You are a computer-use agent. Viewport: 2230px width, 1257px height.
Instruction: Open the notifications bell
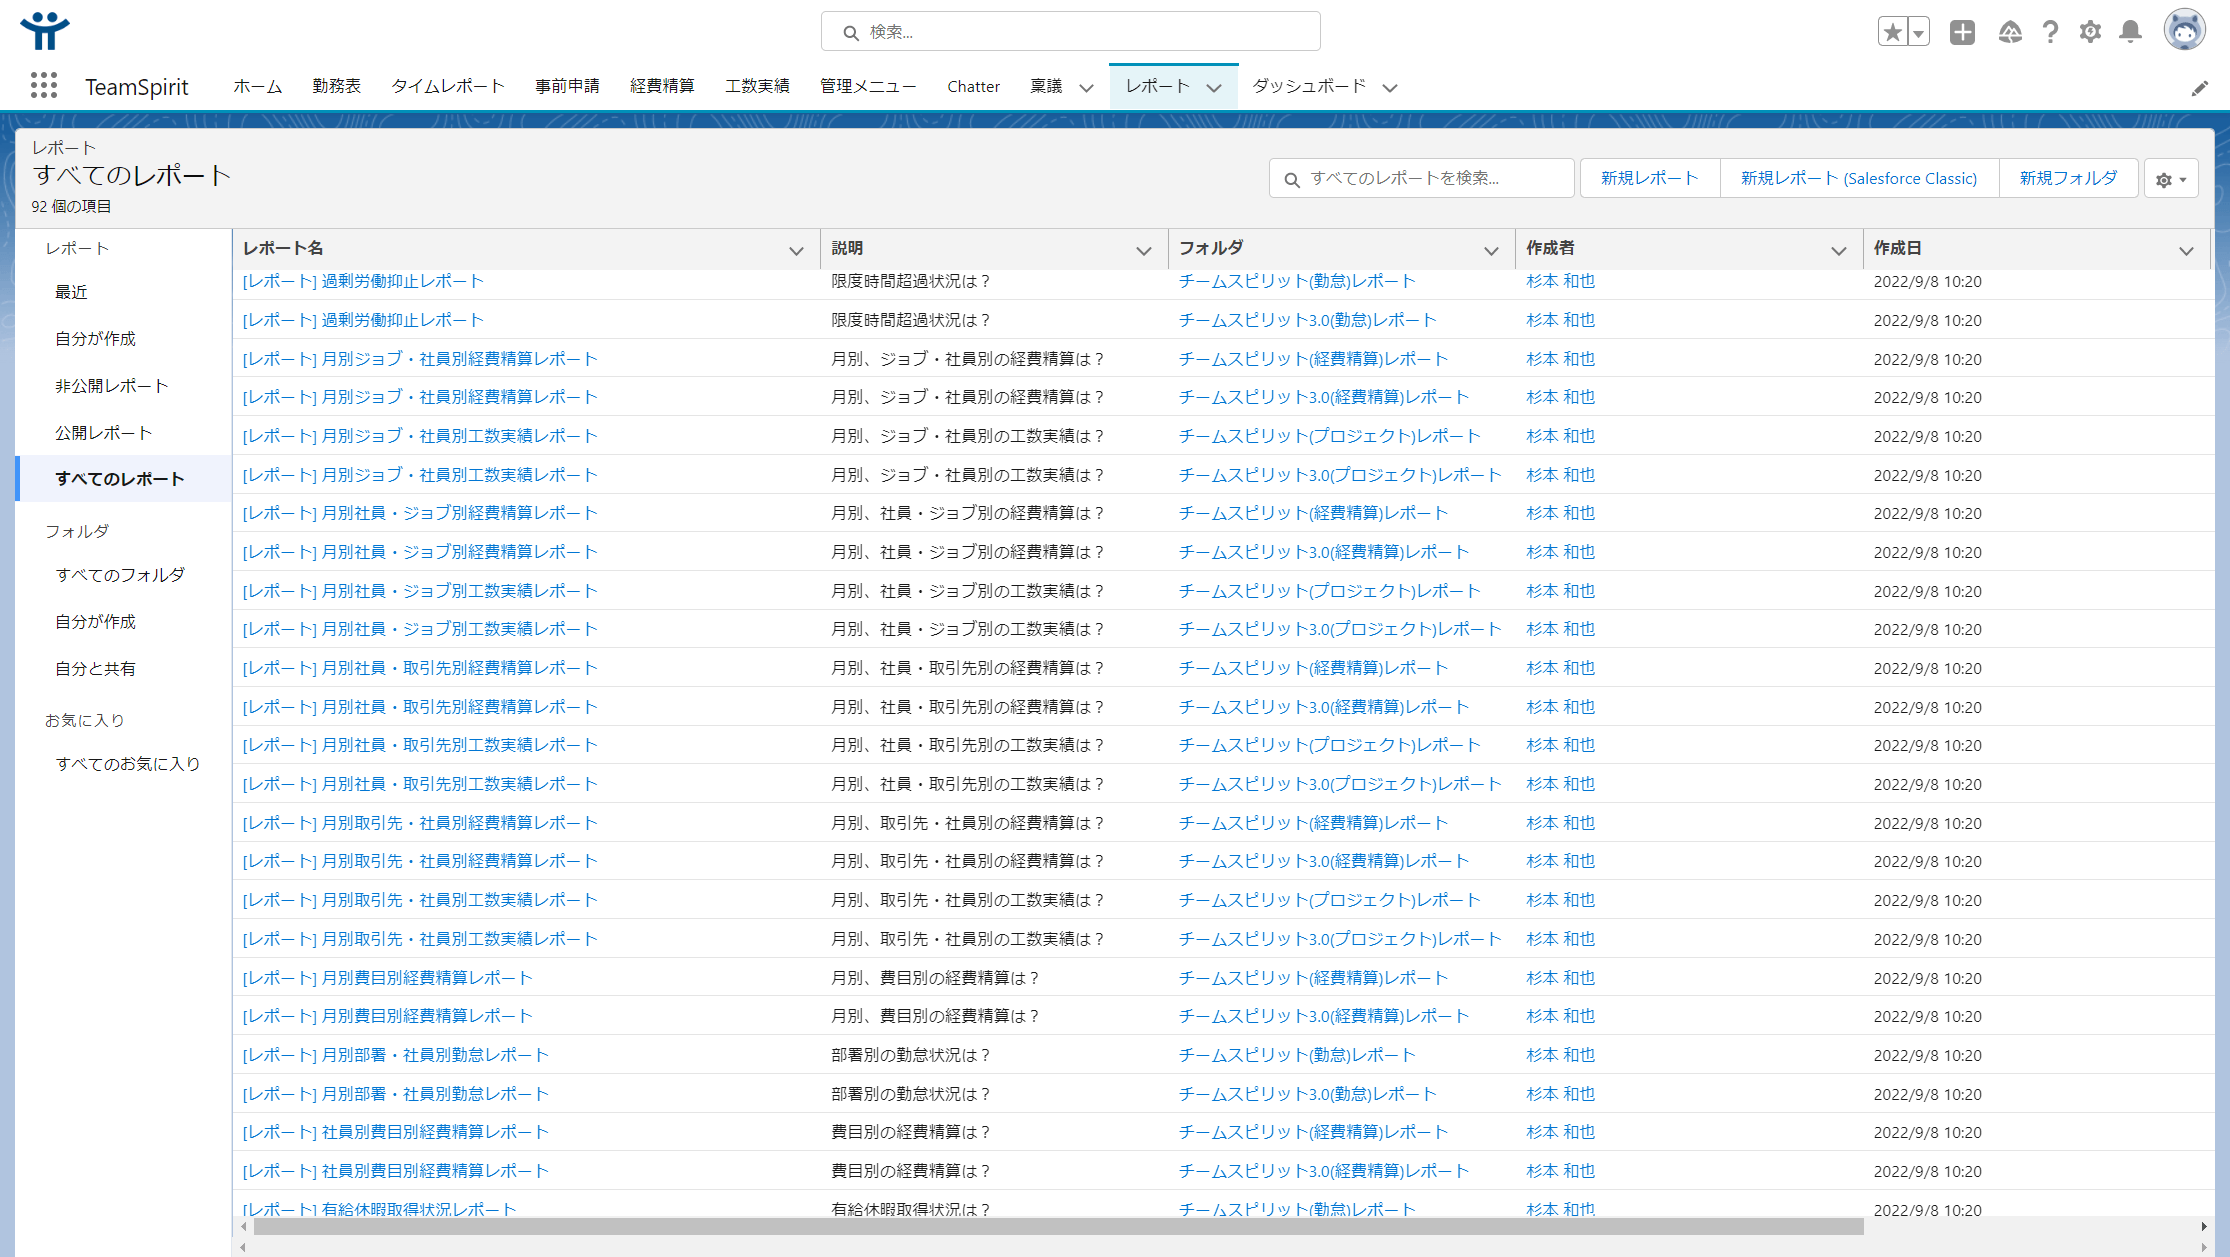pyautogui.click(x=2130, y=32)
